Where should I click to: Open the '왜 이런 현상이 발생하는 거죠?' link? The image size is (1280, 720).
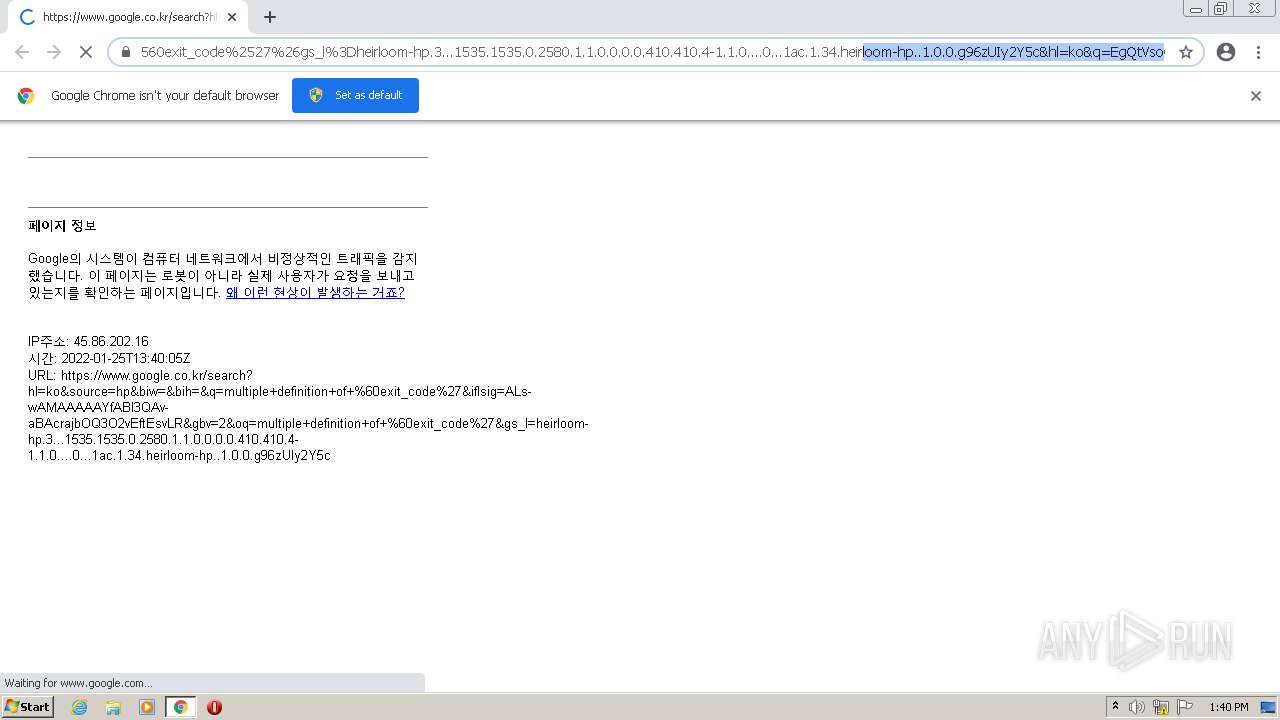pyautogui.click(x=315, y=293)
